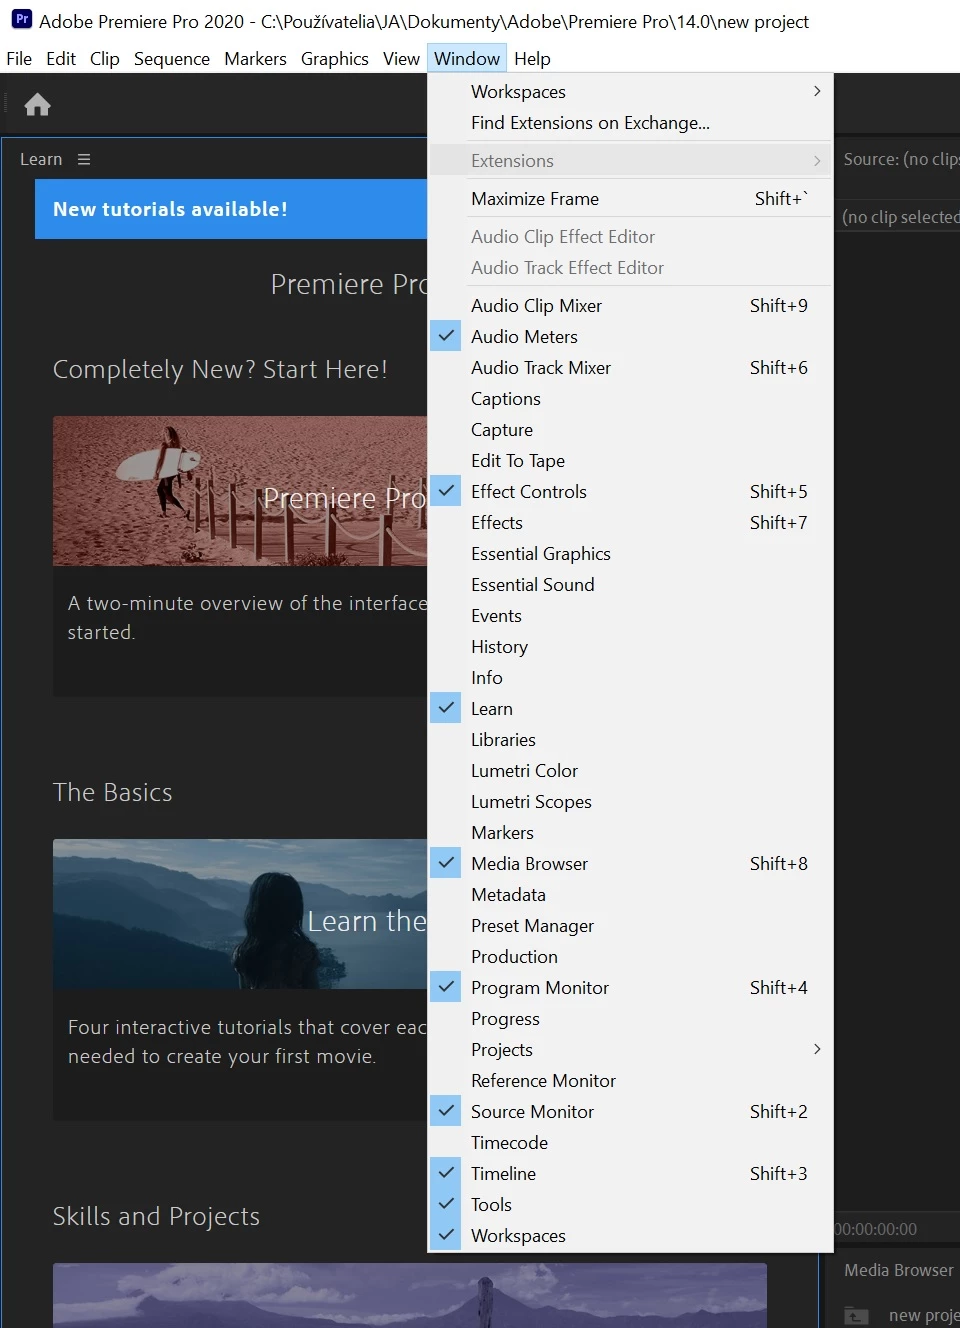Select Edit To Tape
The image size is (960, 1328).
pyautogui.click(x=630, y=461)
